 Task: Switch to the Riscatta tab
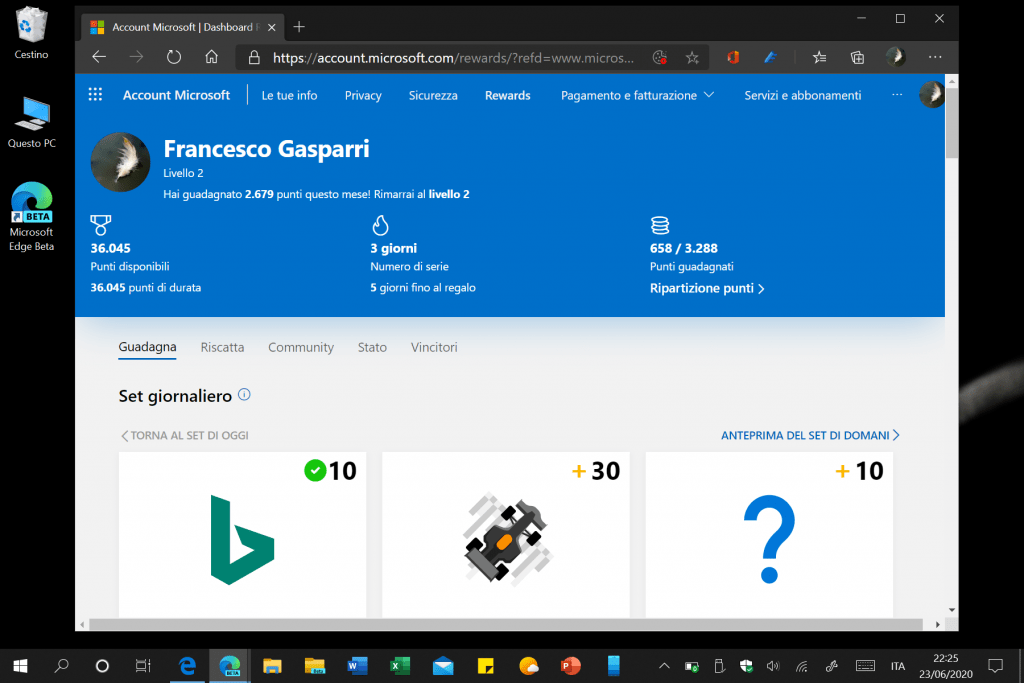coord(222,347)
